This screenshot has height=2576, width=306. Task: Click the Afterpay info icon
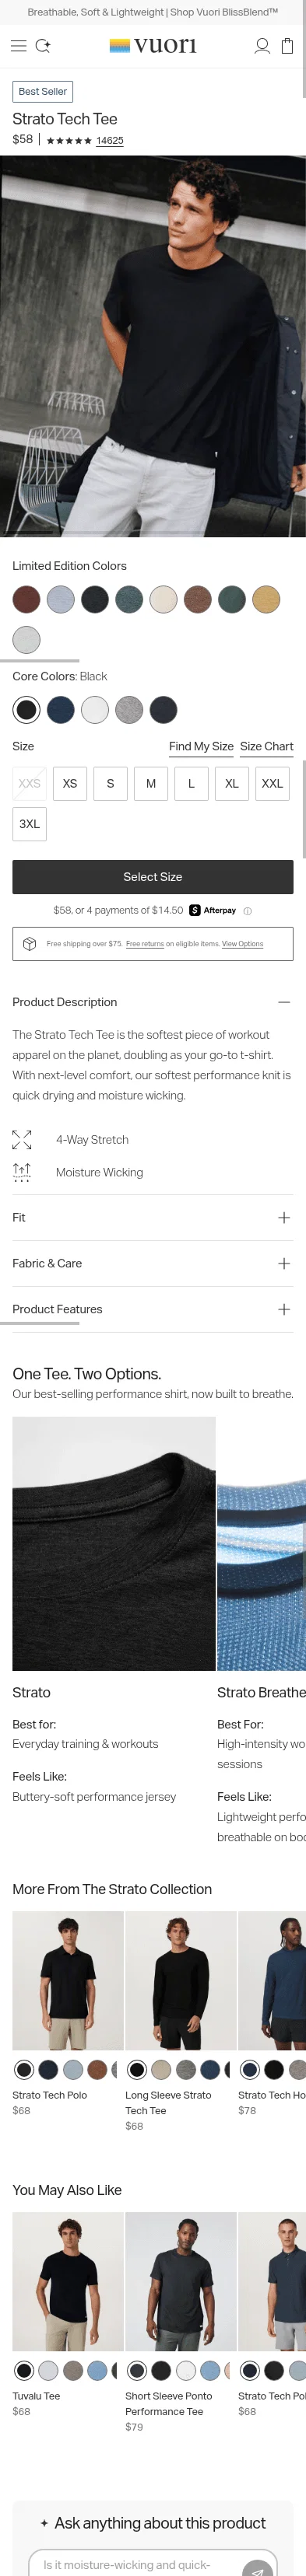tap(248, 911)
